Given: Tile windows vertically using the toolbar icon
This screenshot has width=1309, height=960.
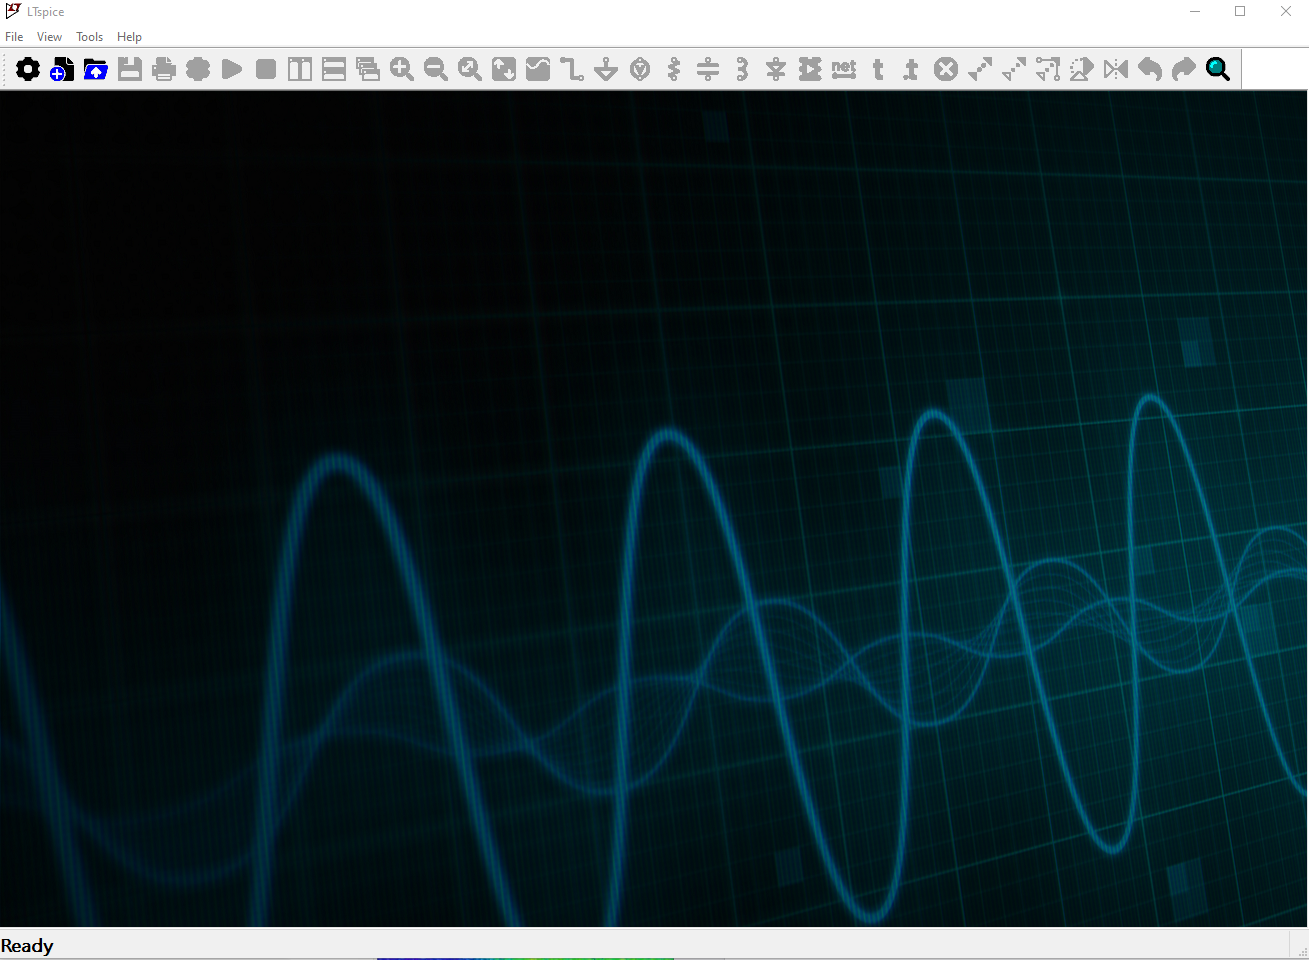Looking at the screenshot, I should [300, 69].
